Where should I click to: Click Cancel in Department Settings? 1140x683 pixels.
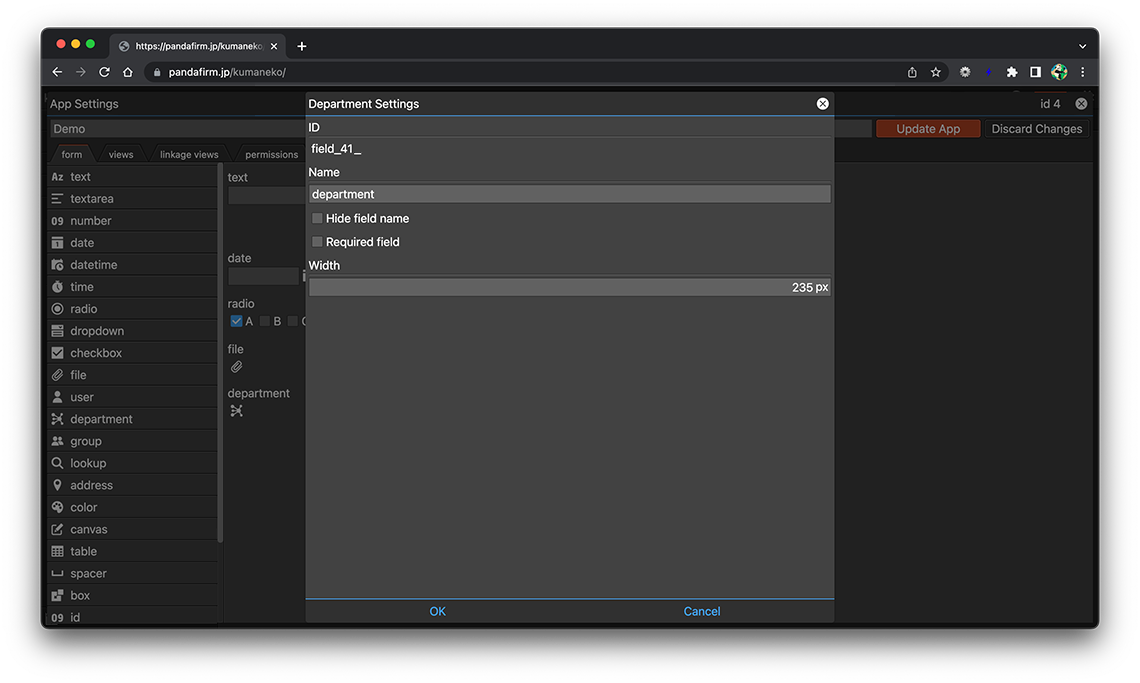(x=701, y=611)
